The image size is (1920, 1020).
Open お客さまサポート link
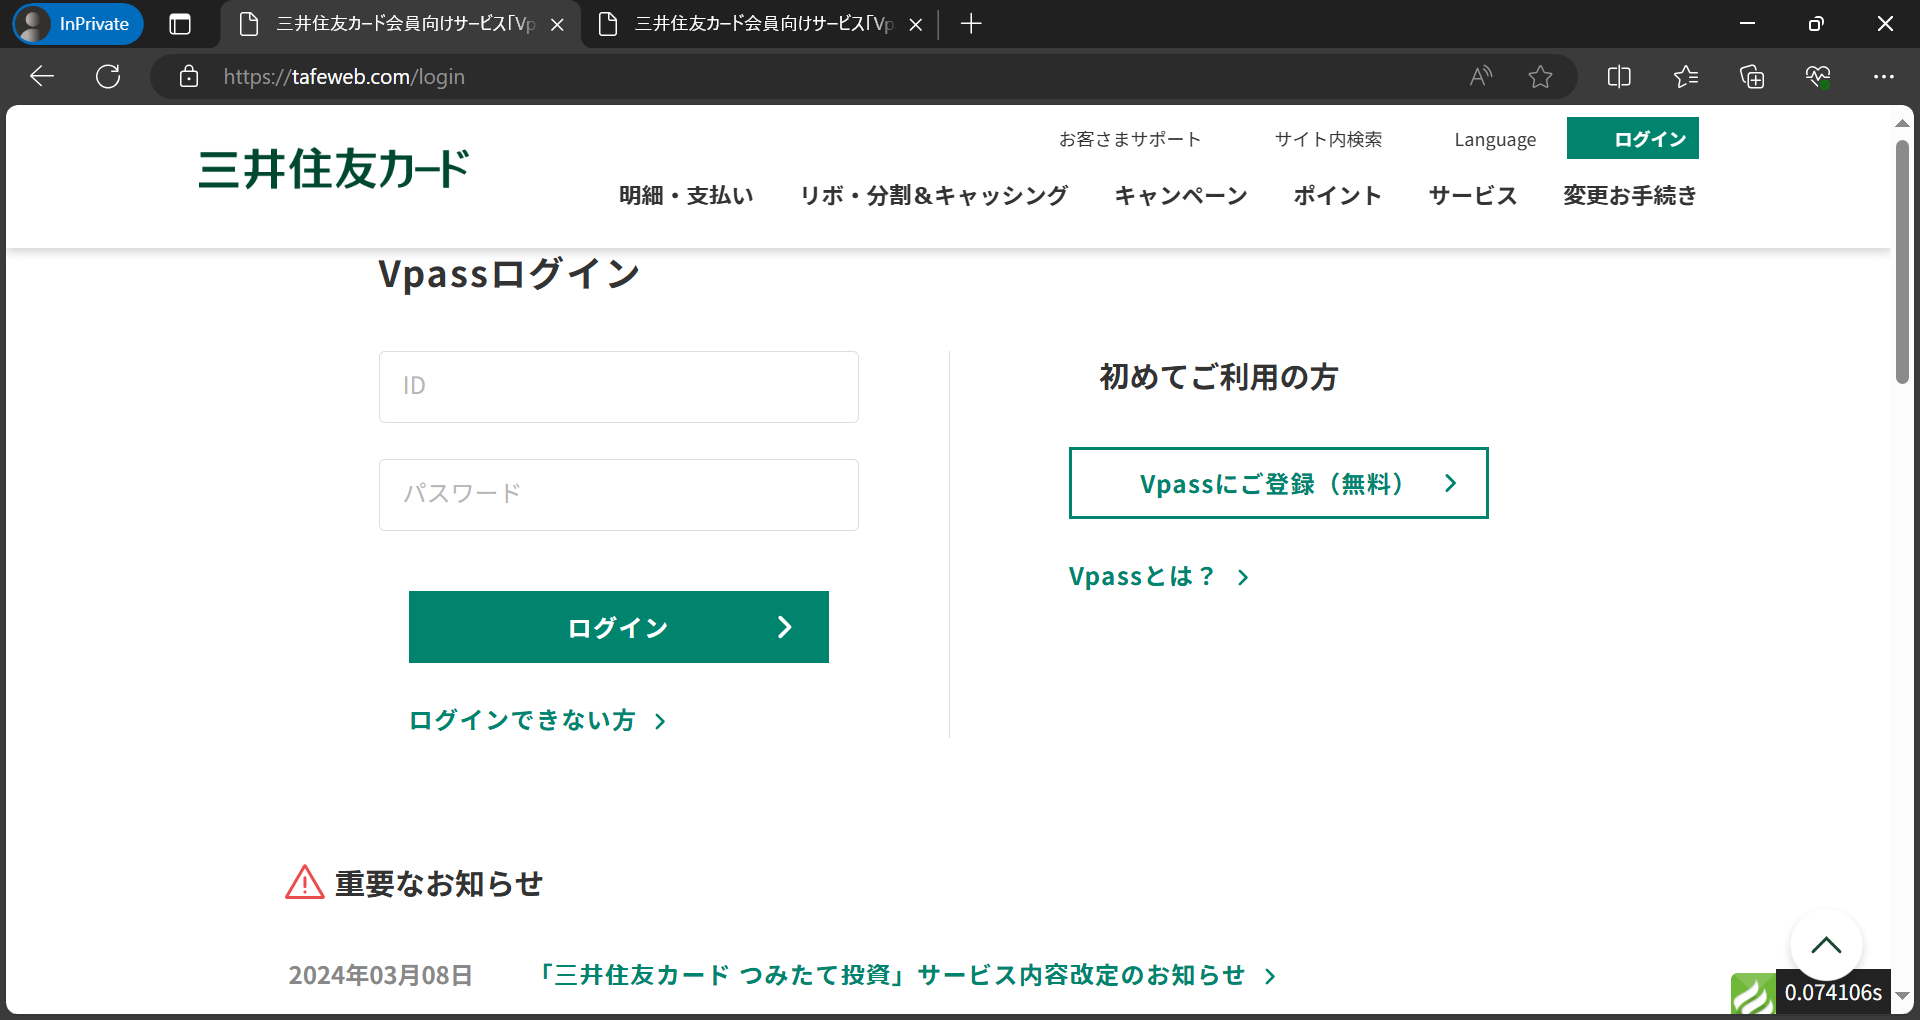(x=1130, y=139)
